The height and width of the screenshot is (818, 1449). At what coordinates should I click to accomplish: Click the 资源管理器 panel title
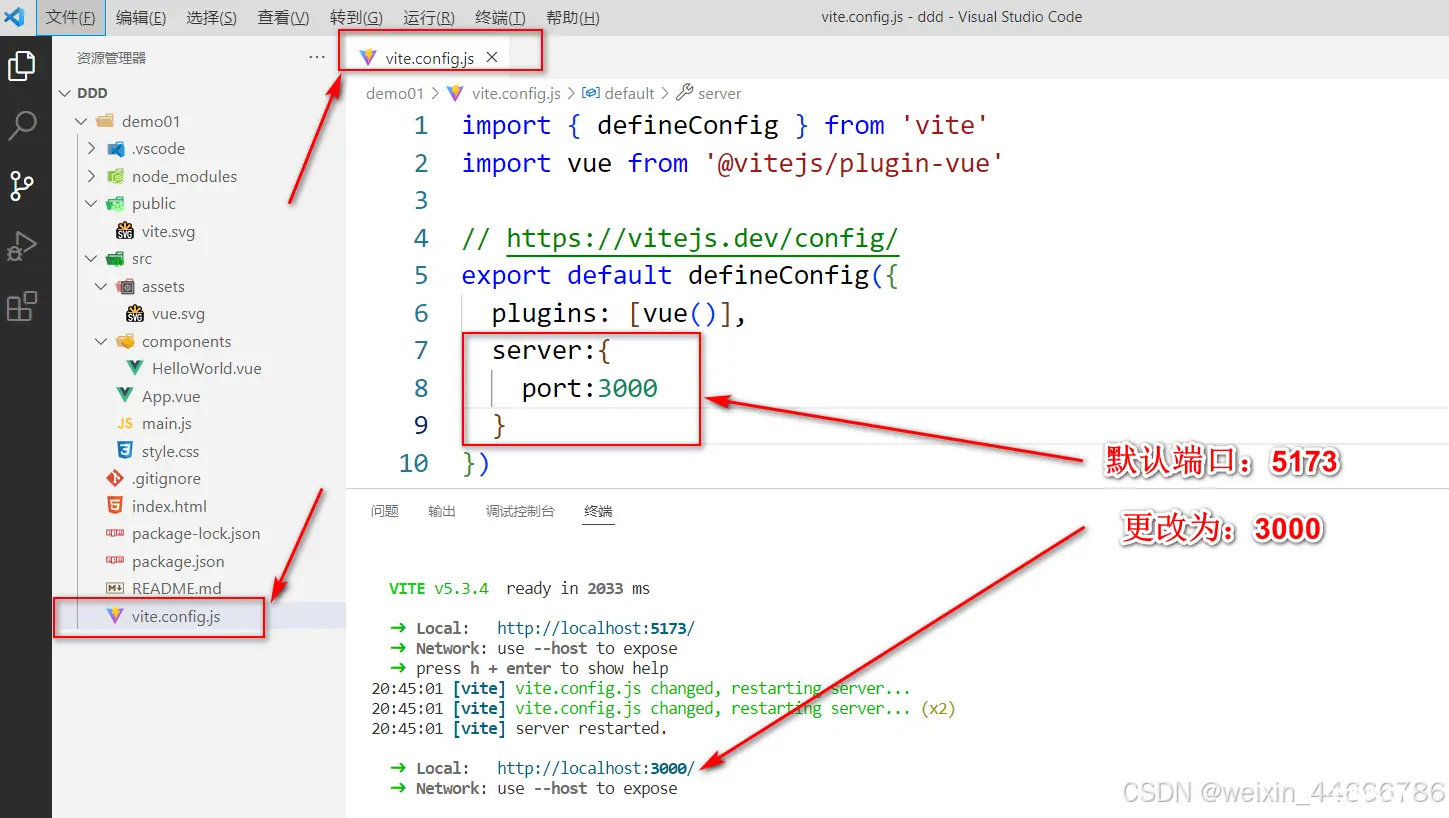point(111,58)
